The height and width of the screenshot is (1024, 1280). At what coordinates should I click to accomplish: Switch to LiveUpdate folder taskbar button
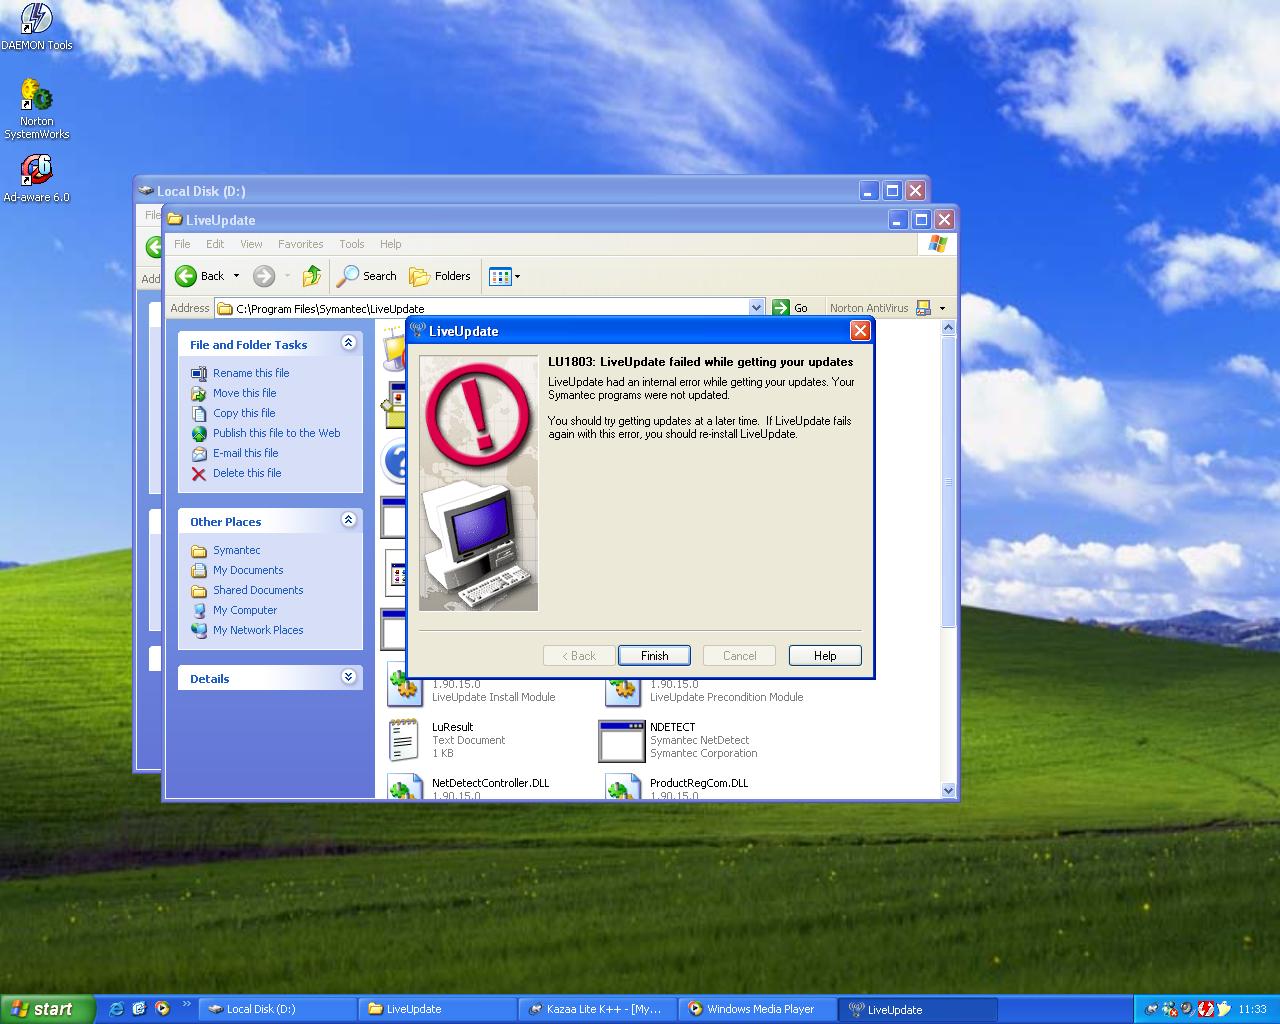tap(438, 1009)
